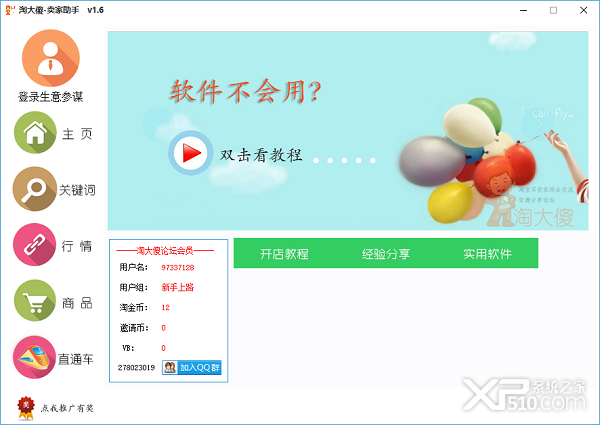Click the username value 97337128
The height and width of the screenshot is (425, 600).
click(178, 267)
